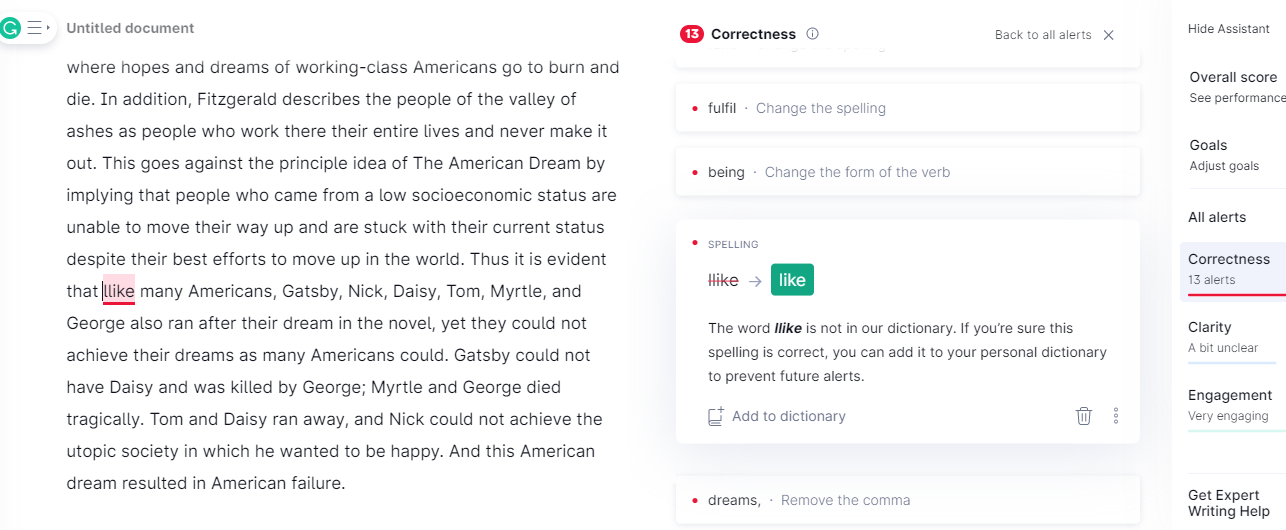
Task: Click the Add to dictionary book icon
Action: point(715,417)
